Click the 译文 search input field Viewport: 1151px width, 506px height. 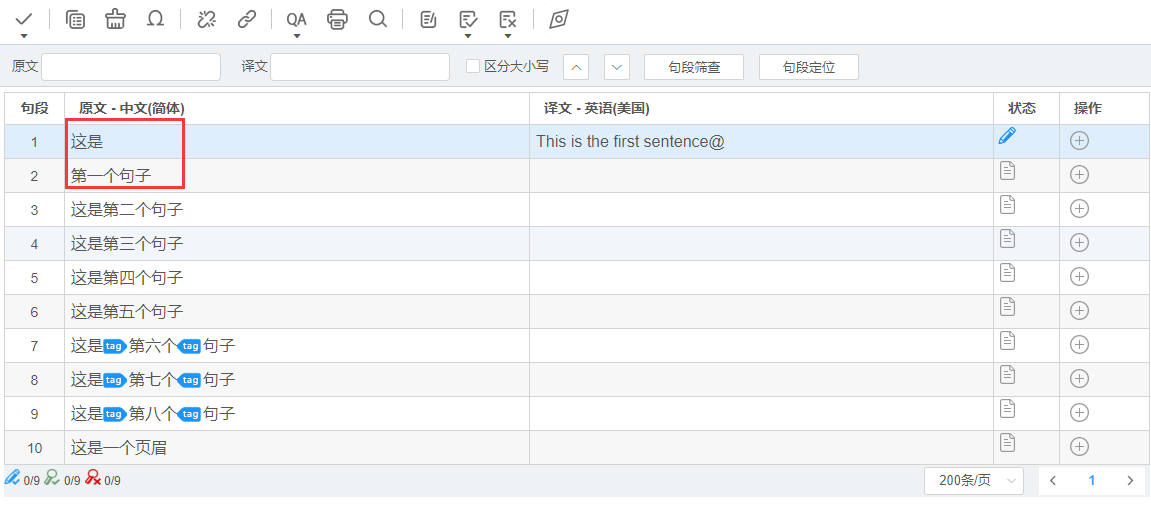tap(359, 67)
